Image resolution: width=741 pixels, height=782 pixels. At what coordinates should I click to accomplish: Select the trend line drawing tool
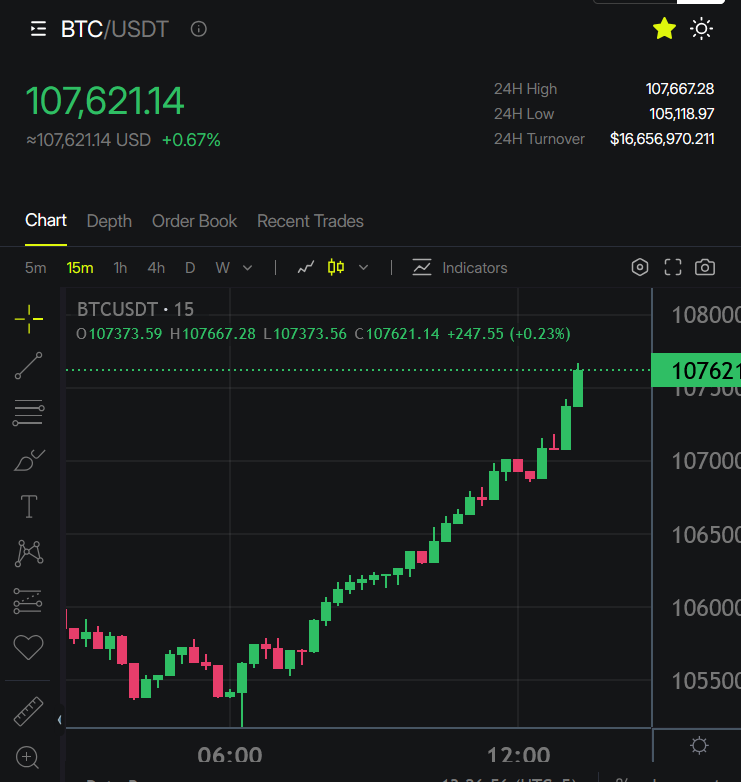click(x=28, y=365)
